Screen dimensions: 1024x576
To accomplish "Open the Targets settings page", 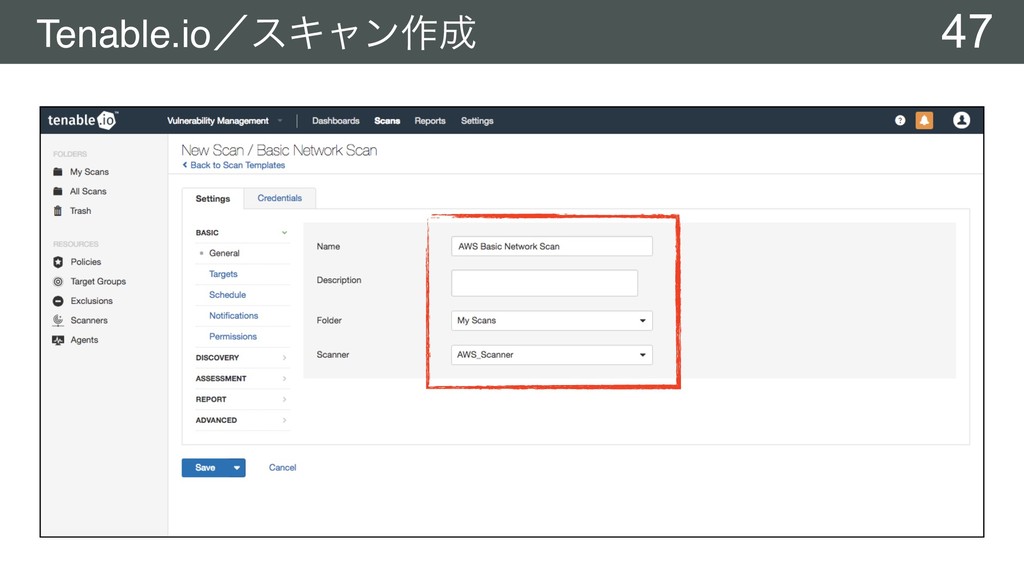I will pyautogui.click(x=223, y=274).
